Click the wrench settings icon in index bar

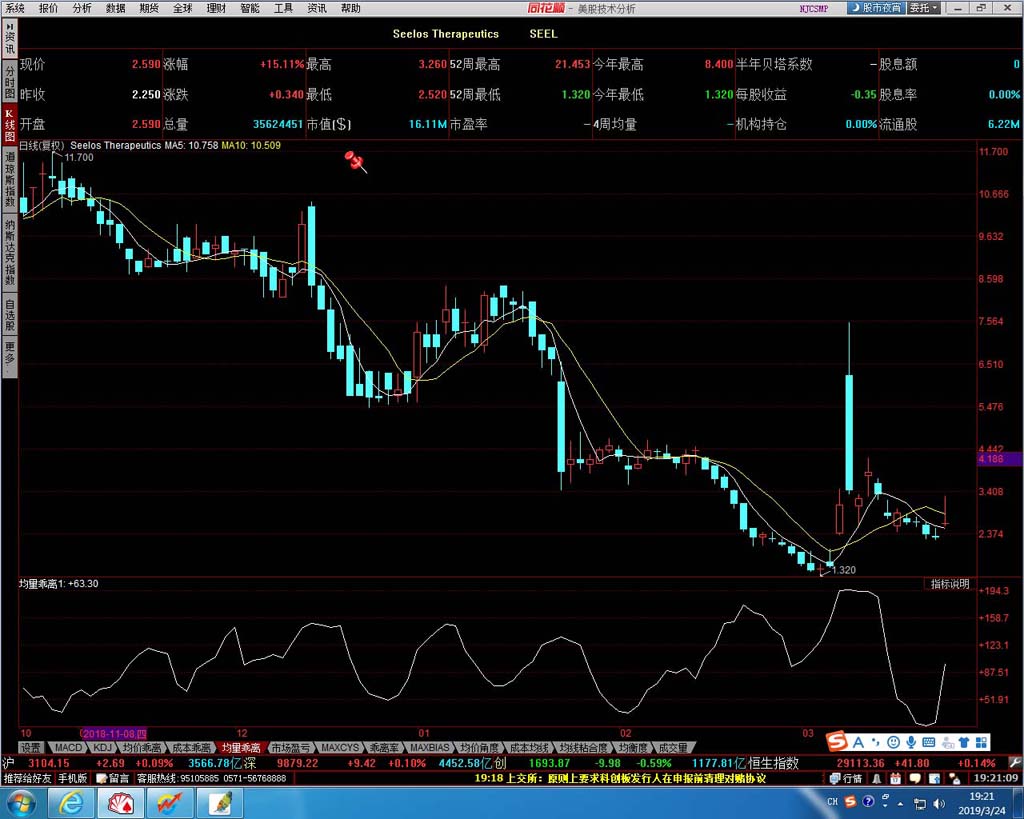1014,763
